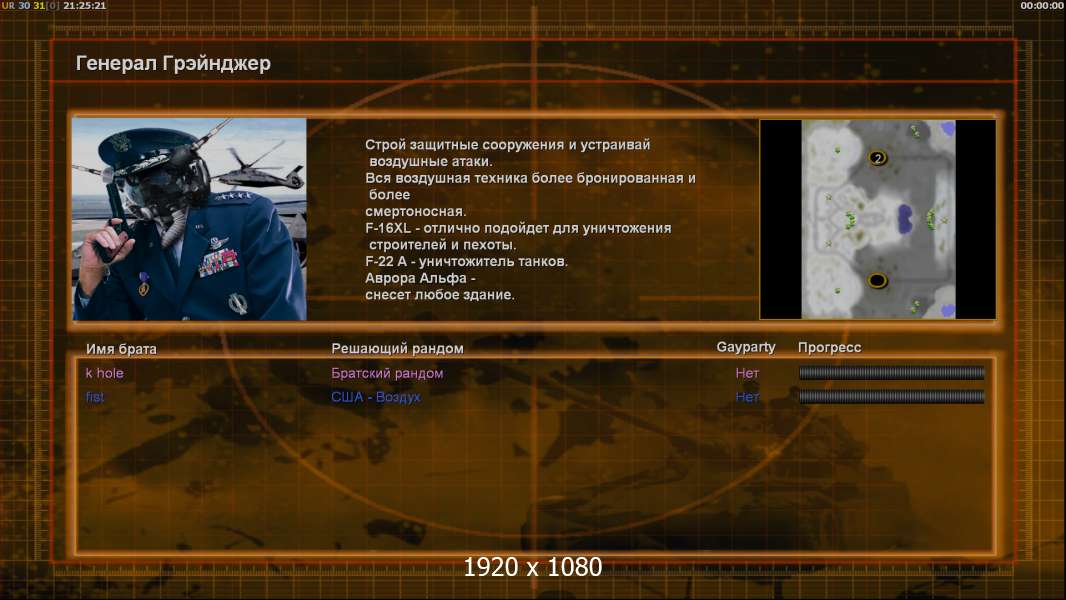This screenshot has height=600, width=1066.
Task: Click the Прогресс column header
Action: [829, 347]
